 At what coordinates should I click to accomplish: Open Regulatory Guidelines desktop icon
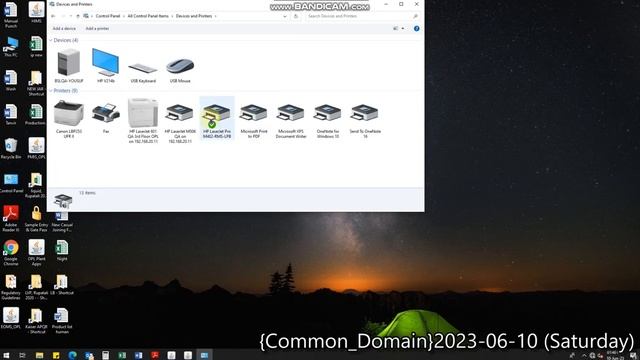point(11,287)
